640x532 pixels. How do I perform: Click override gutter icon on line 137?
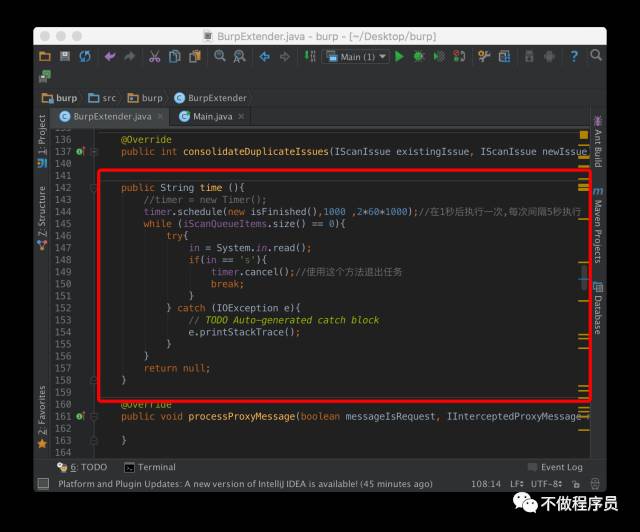click(80, 151)
